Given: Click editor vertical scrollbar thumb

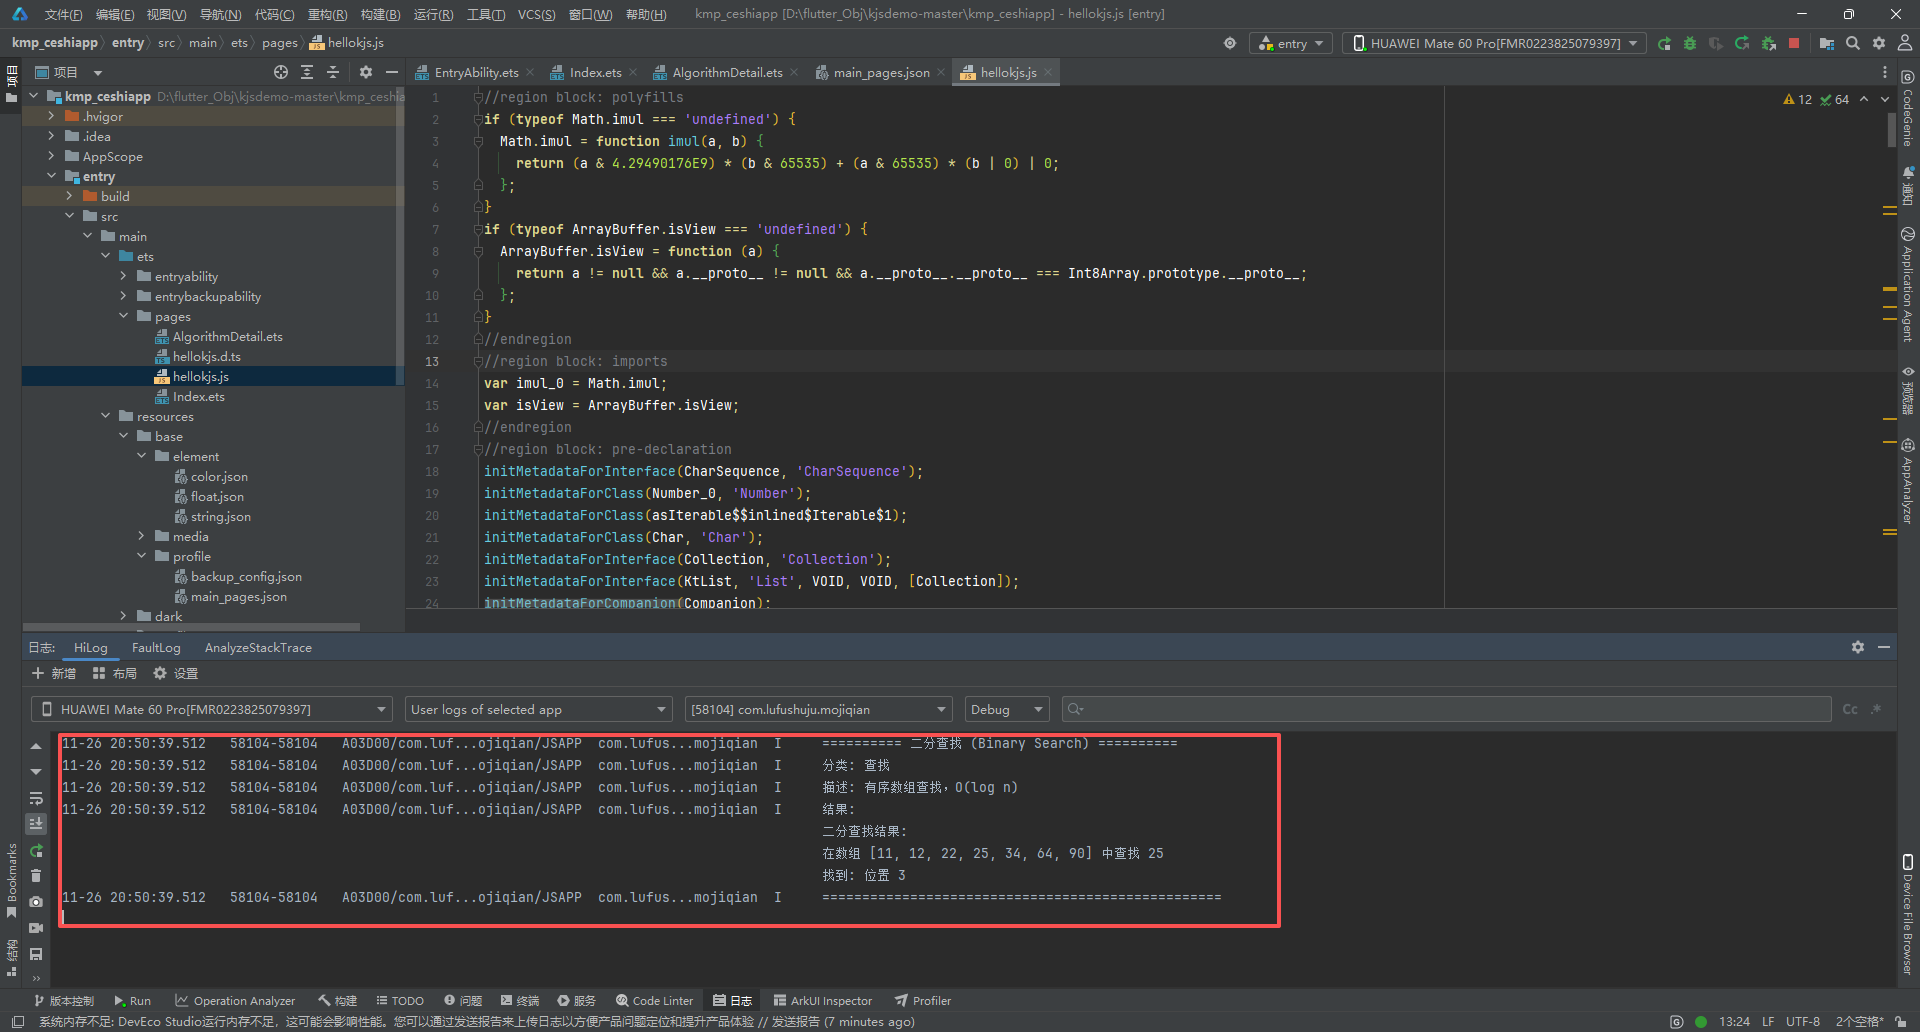Looking at the screenshot, I should 1891,130.
